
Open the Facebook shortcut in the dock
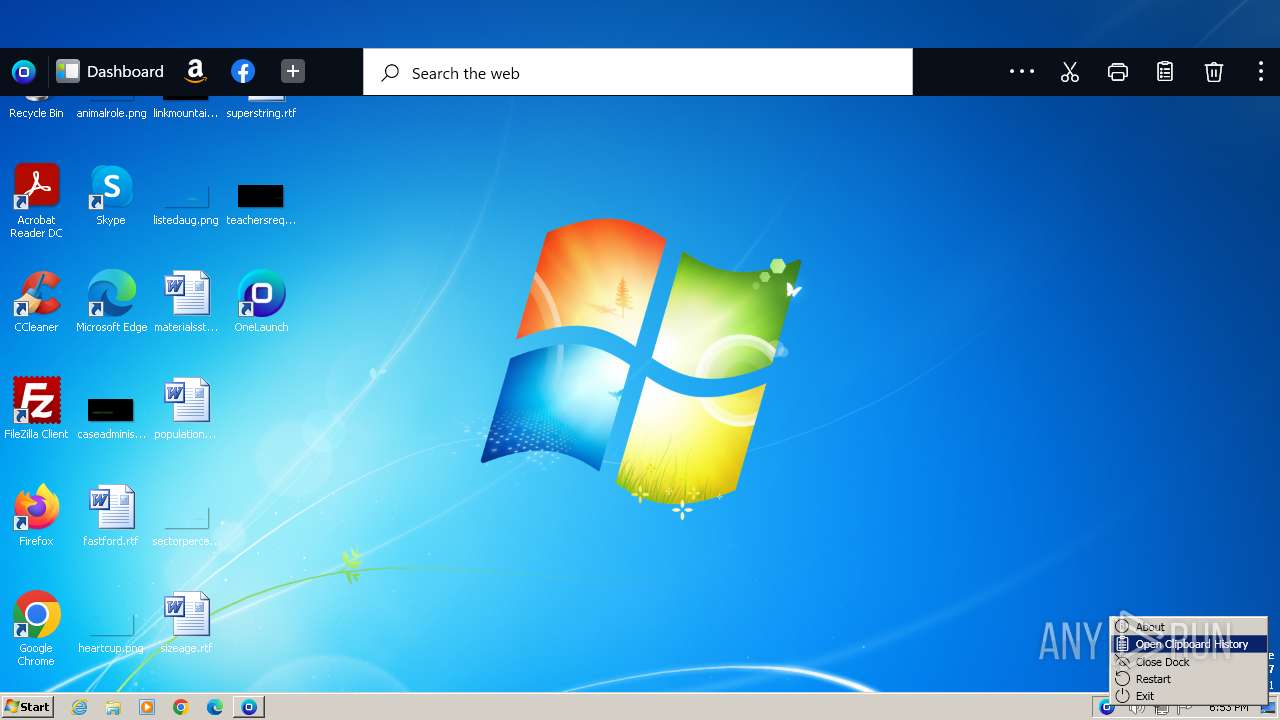(243, 72)
